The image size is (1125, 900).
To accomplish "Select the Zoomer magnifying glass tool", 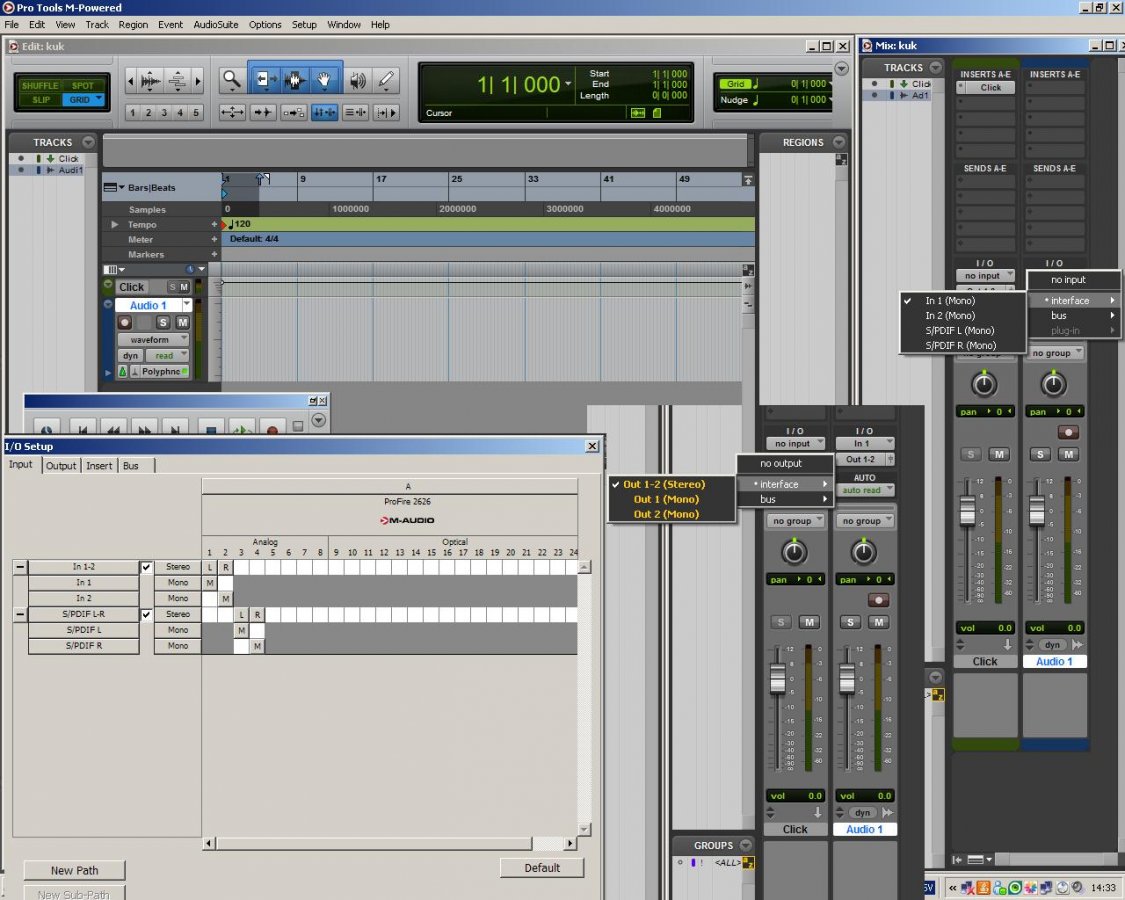I will click(231, 80).
